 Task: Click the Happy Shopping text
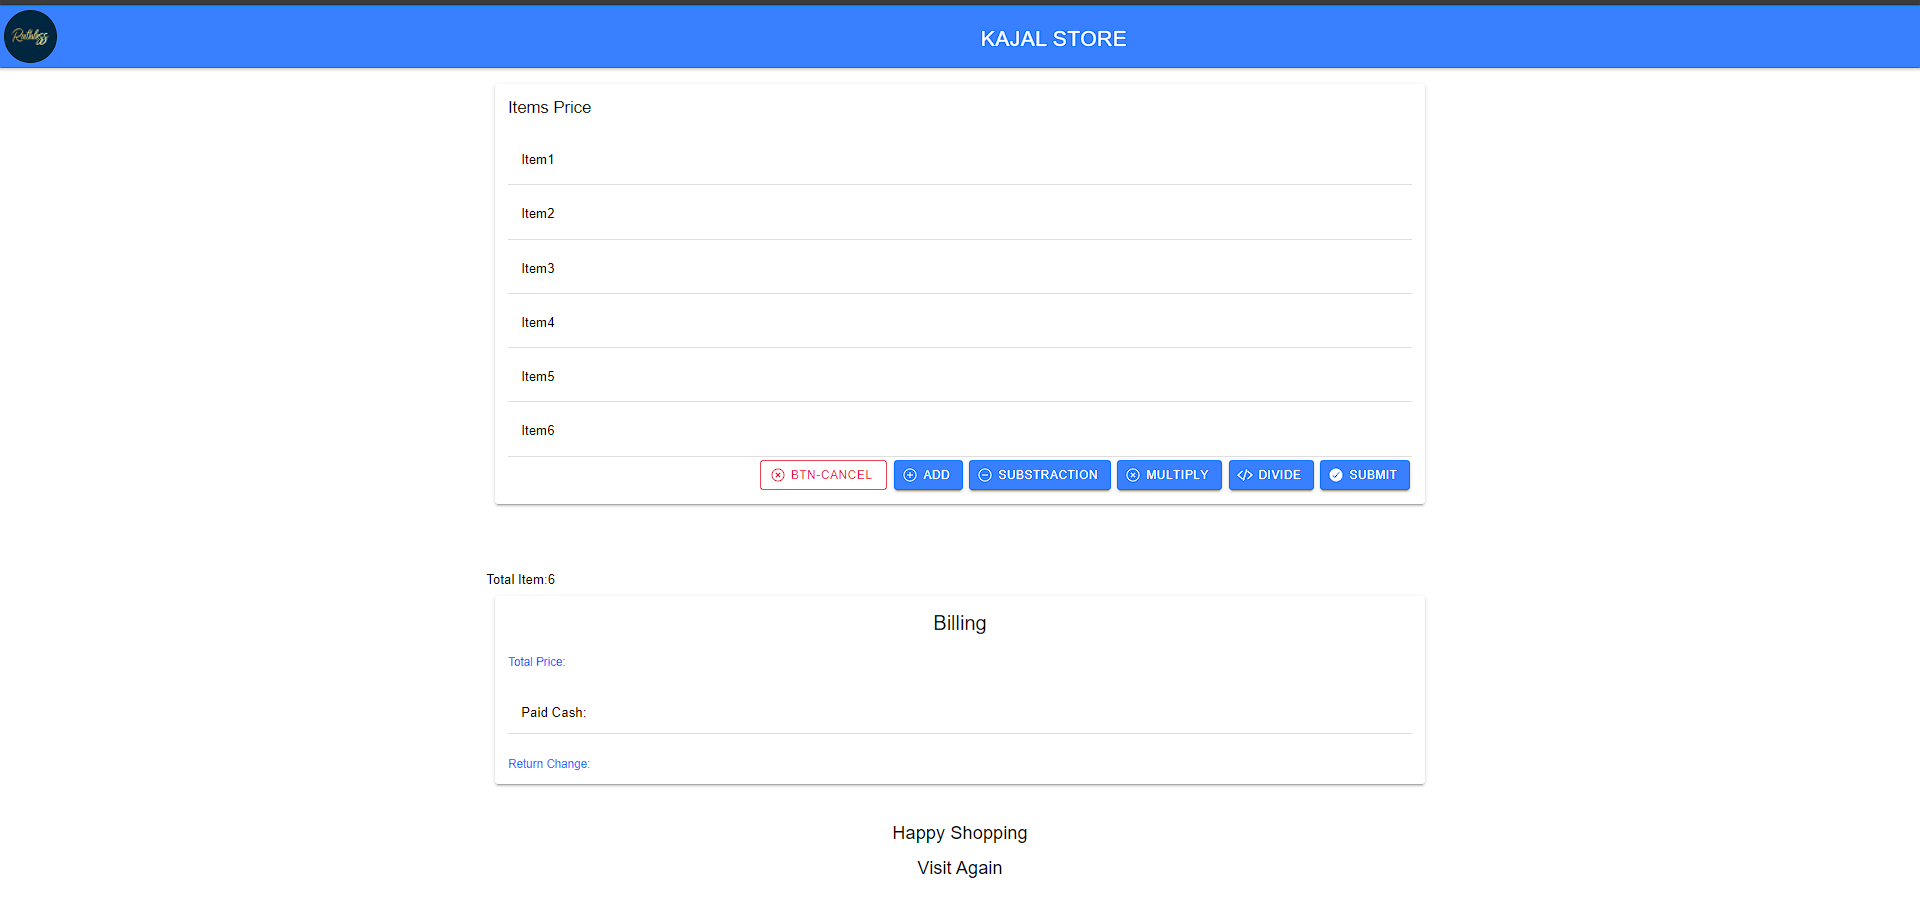tap(960, 833)
